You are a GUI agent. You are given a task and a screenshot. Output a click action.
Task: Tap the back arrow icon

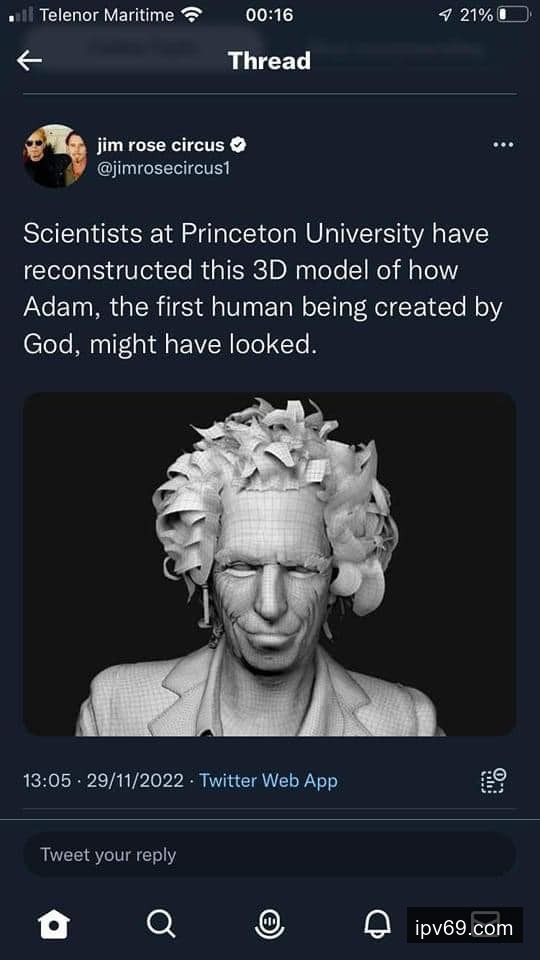(29, 60)
